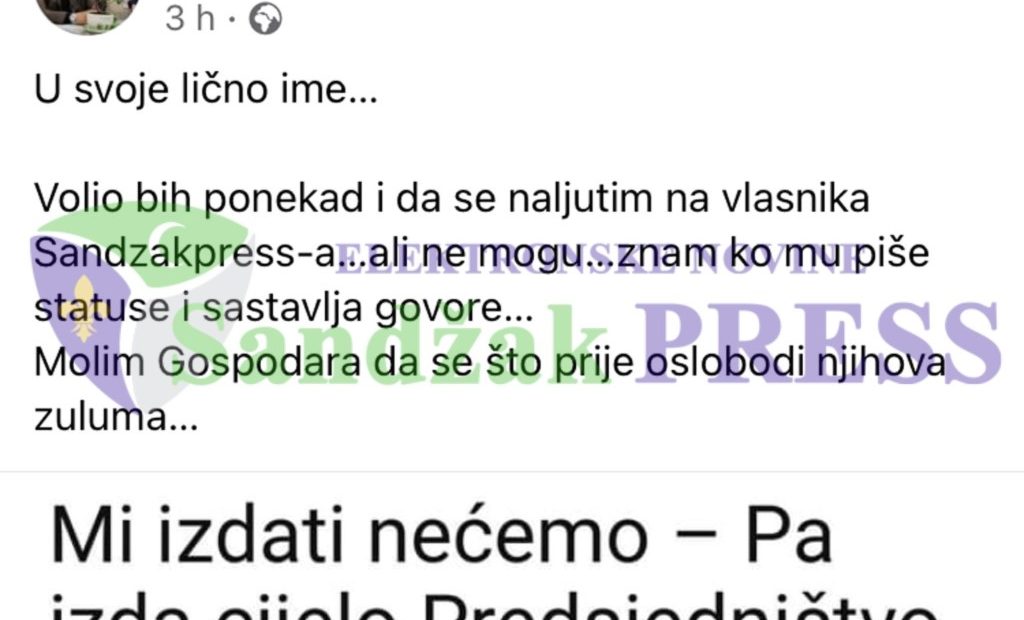This screenshot has height=620, width=1024.
Task: Open the poster's profile picture avatar
Action: tap(86, 13)
